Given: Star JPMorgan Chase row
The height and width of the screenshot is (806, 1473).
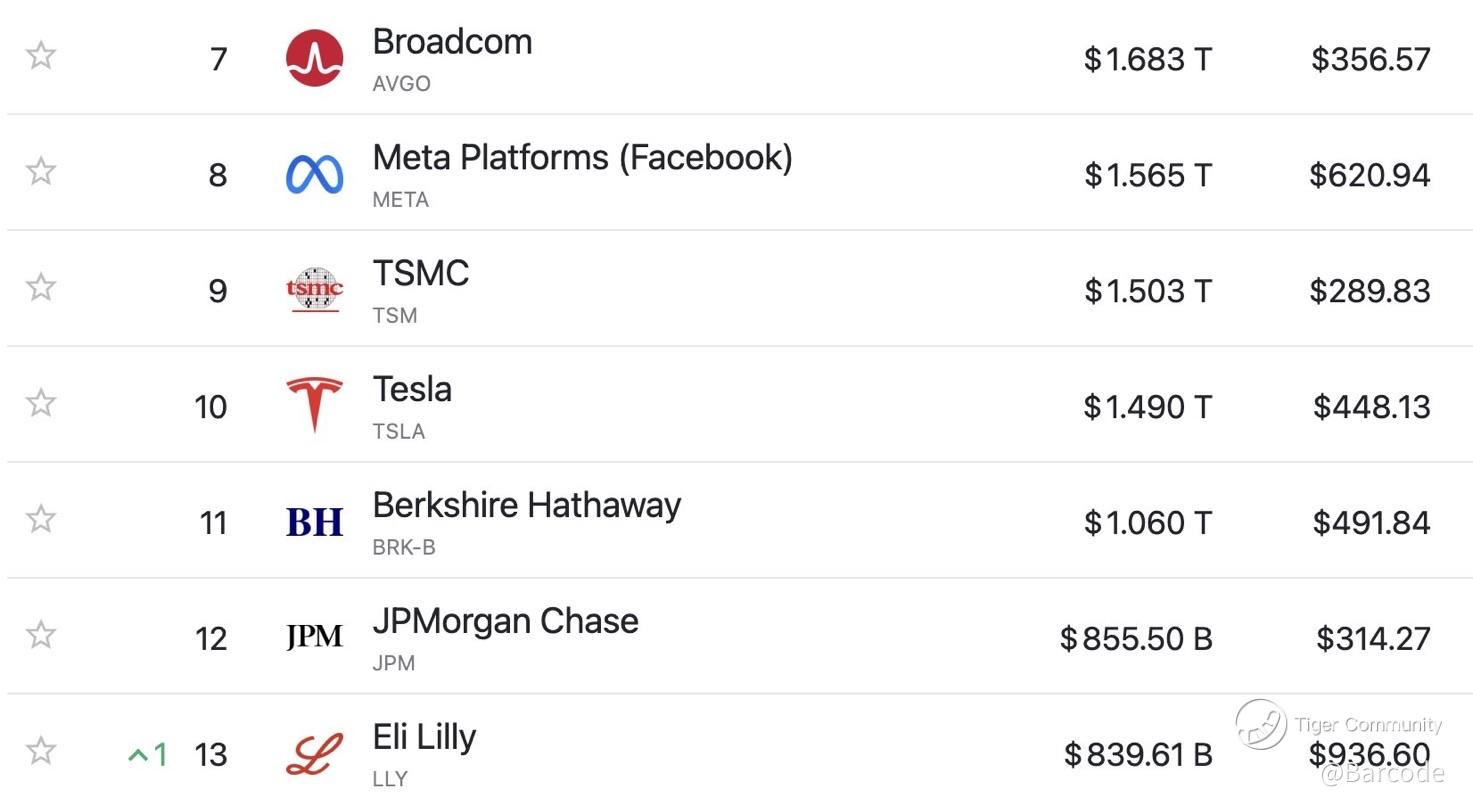Looking at the screenshot, I should [40, 635].
